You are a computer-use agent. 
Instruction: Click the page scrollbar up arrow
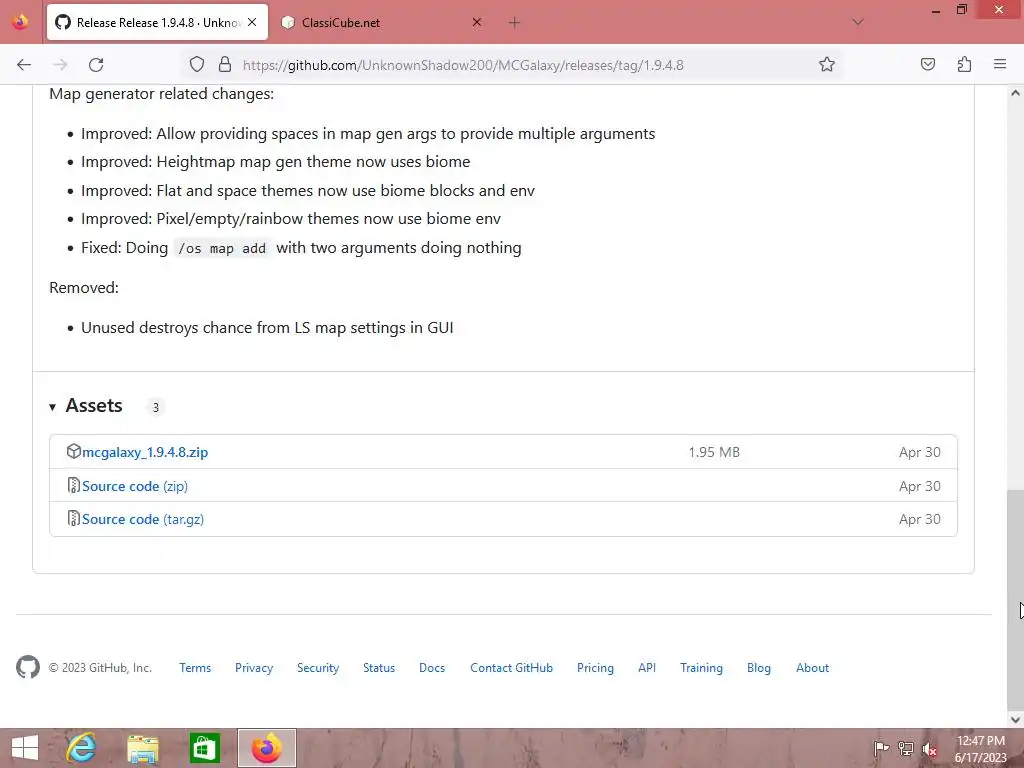click(x=1015, y=93)
